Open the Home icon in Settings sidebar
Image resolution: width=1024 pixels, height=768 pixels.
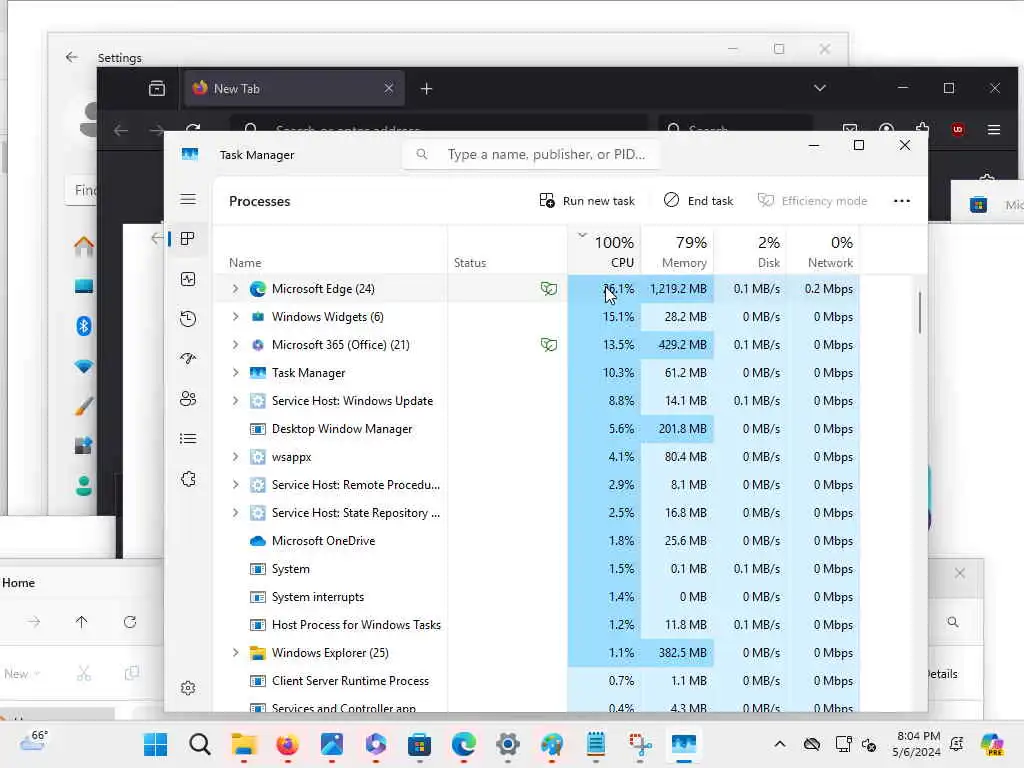pyautogui.click(x=84, y=246)
